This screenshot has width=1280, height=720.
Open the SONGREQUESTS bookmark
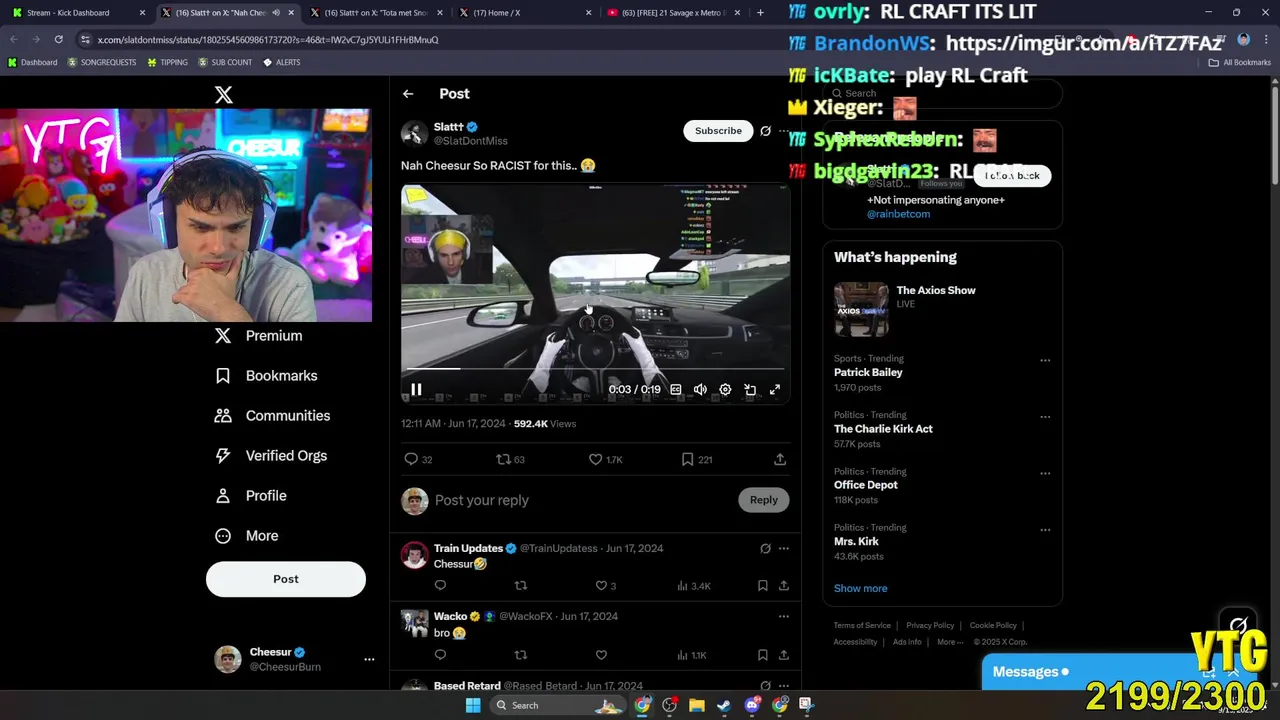tap(102, 62)
